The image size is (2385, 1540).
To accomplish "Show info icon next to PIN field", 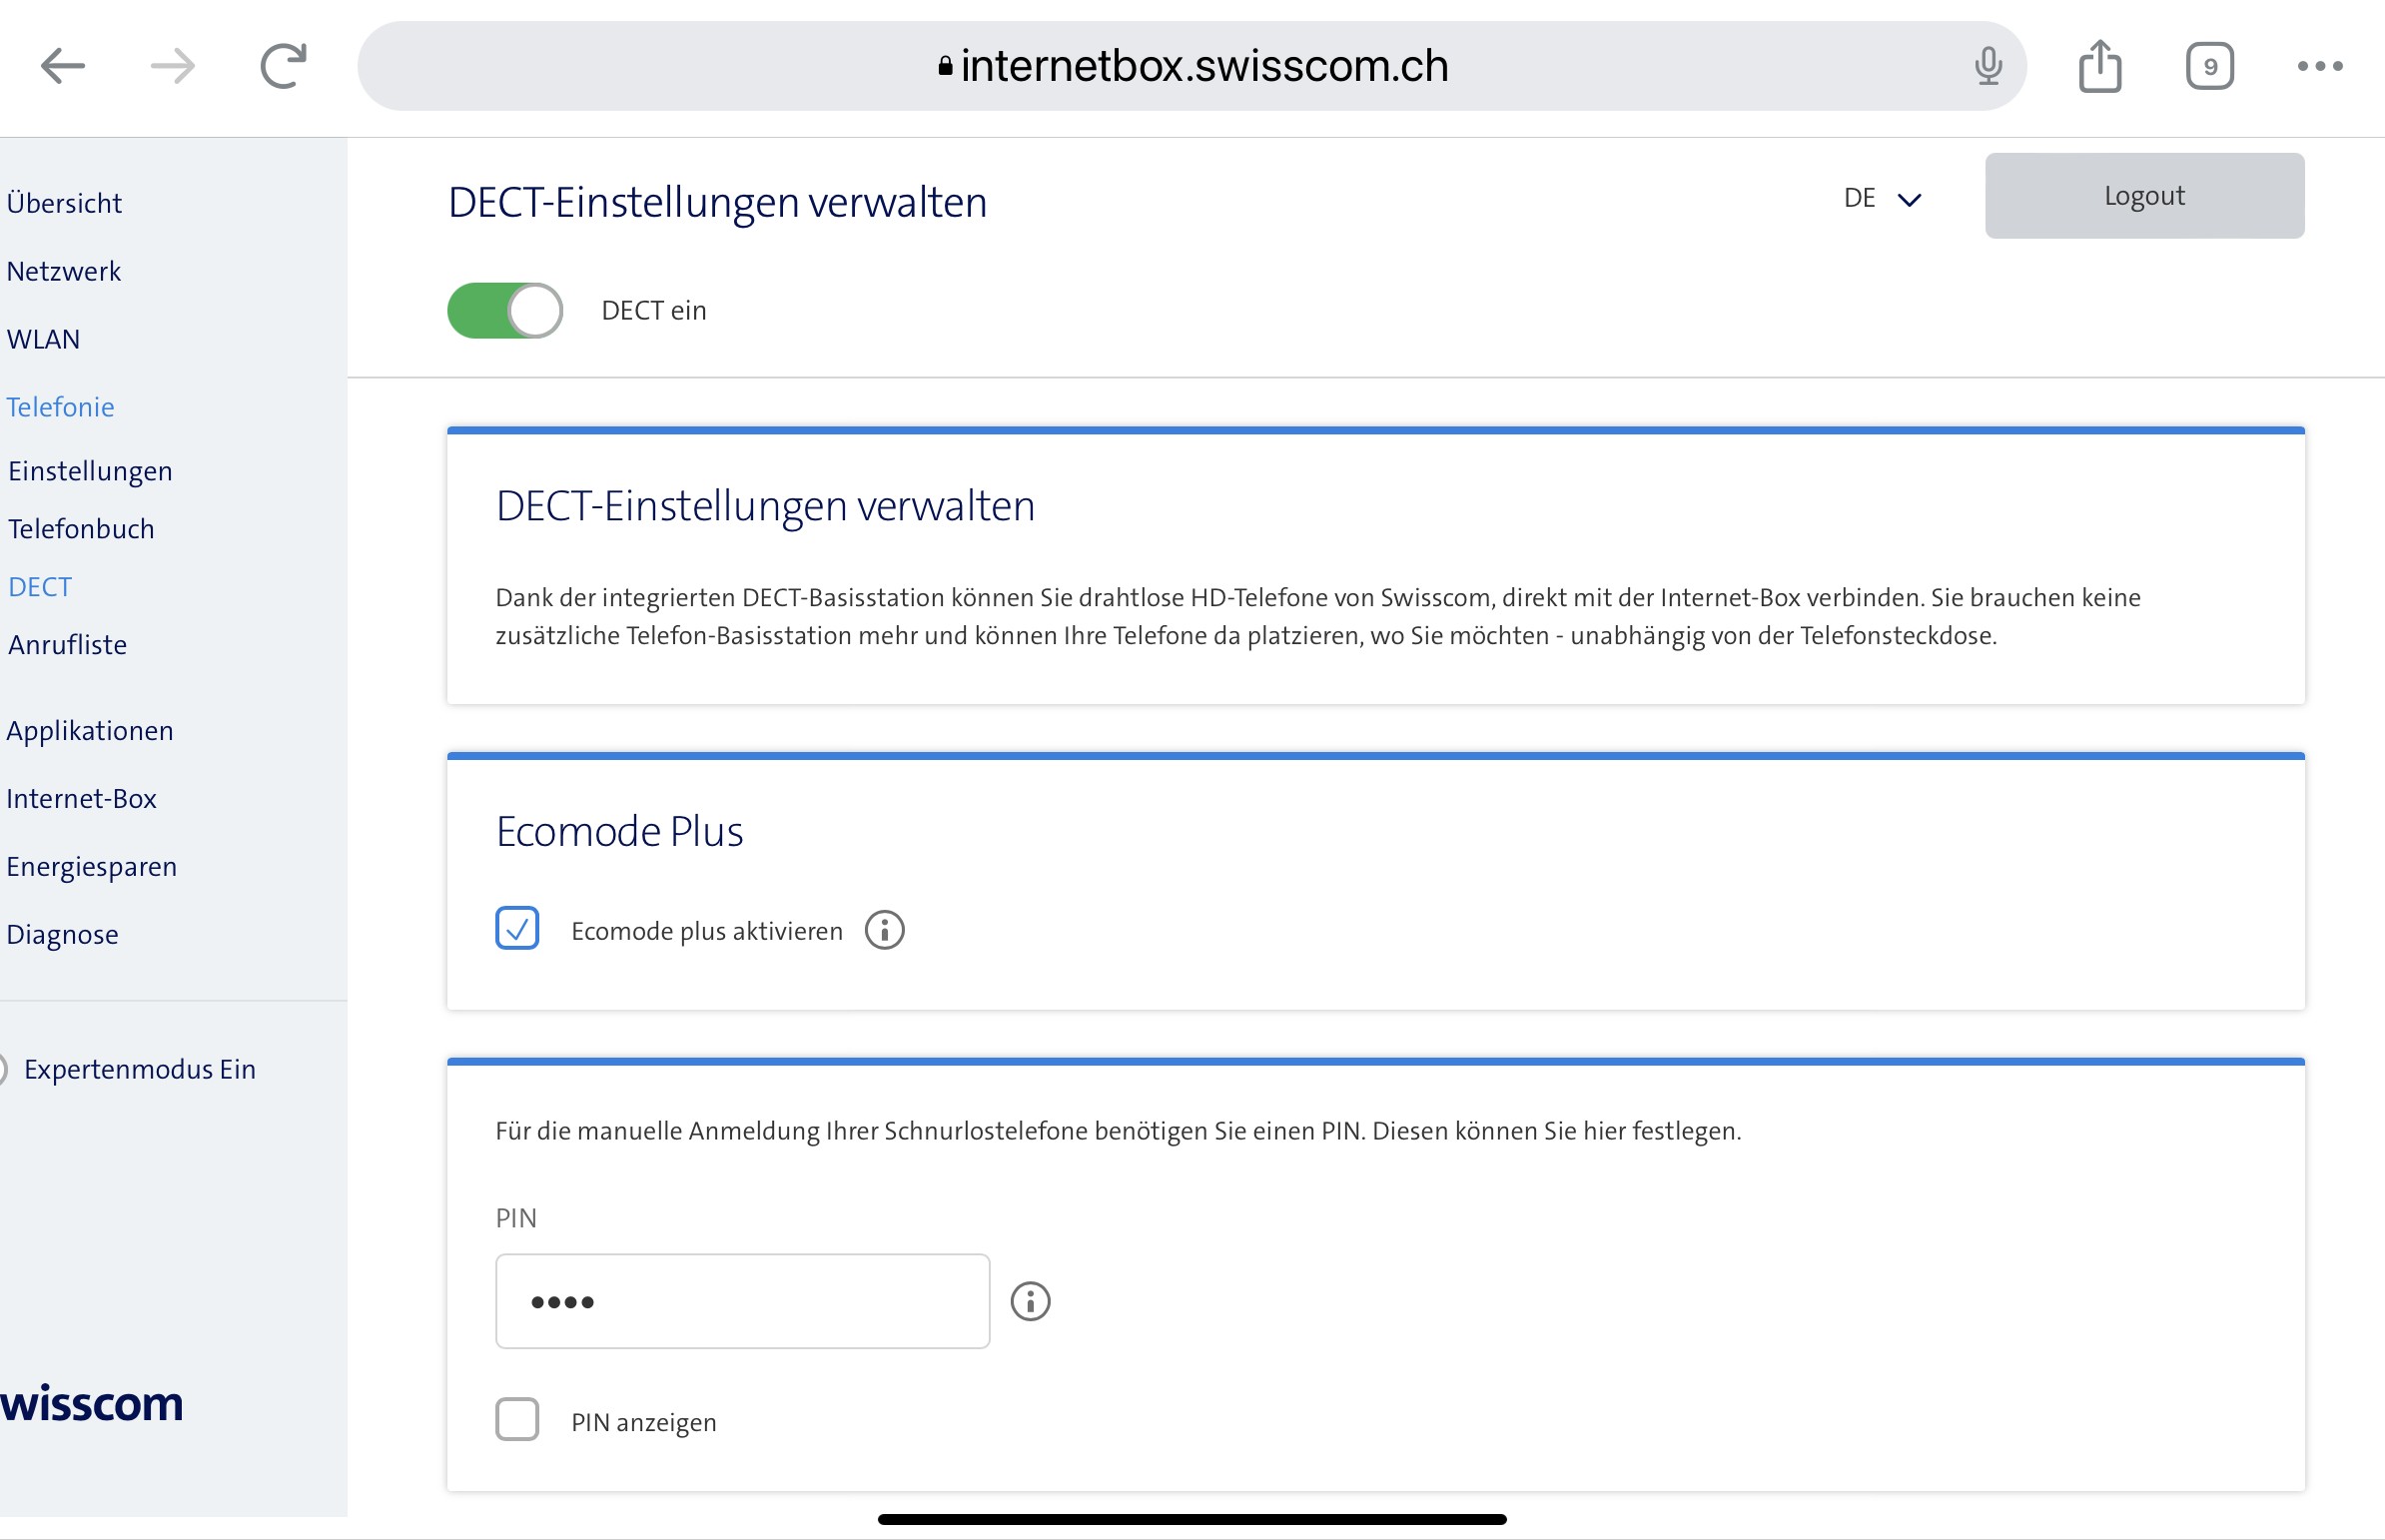I will [1030, 1301].
